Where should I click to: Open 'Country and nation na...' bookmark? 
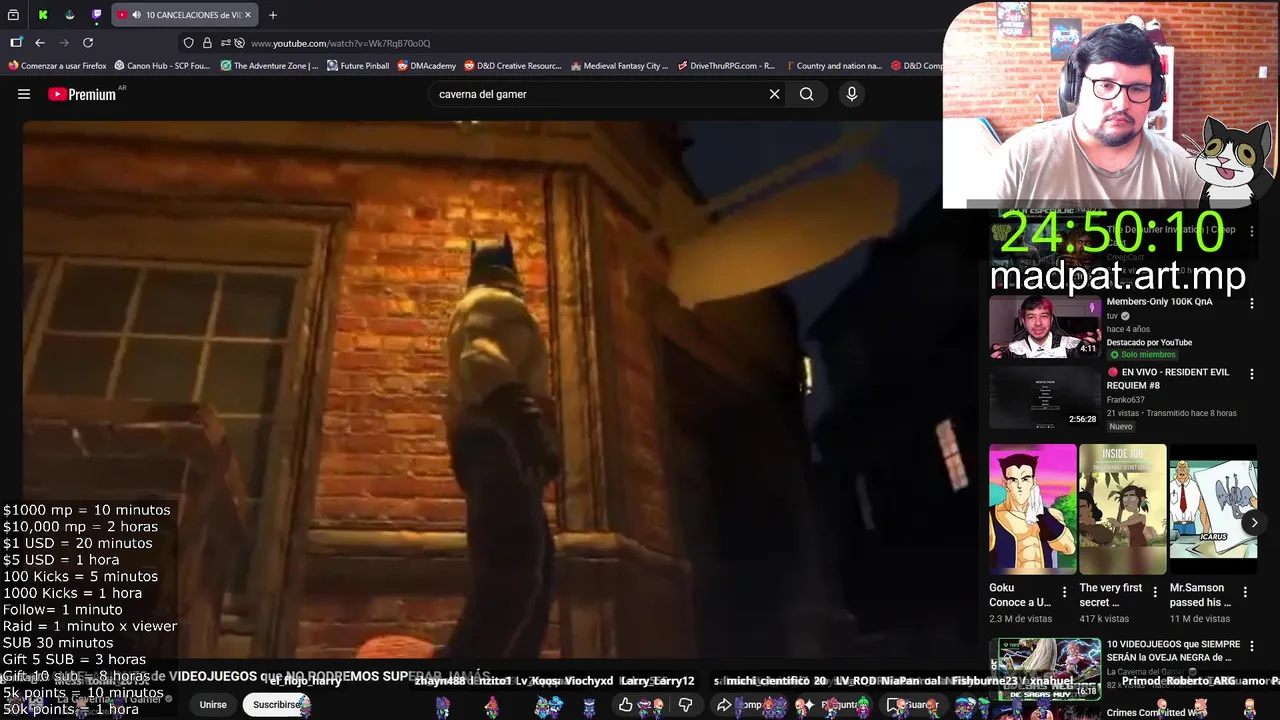(833, 66)
